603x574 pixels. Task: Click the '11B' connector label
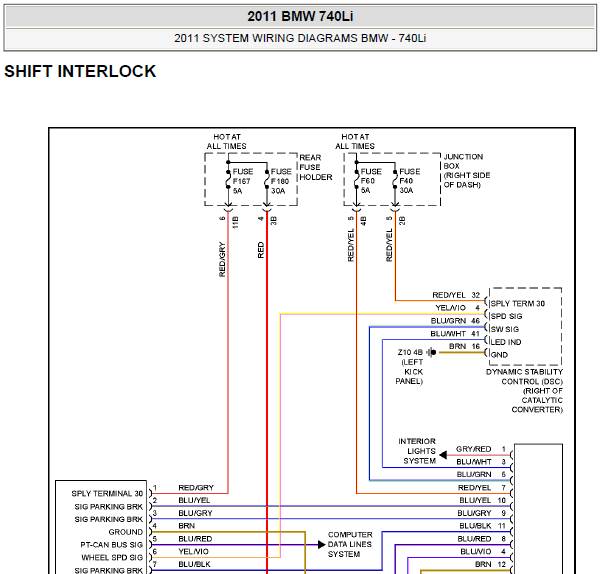click(235, 223)
